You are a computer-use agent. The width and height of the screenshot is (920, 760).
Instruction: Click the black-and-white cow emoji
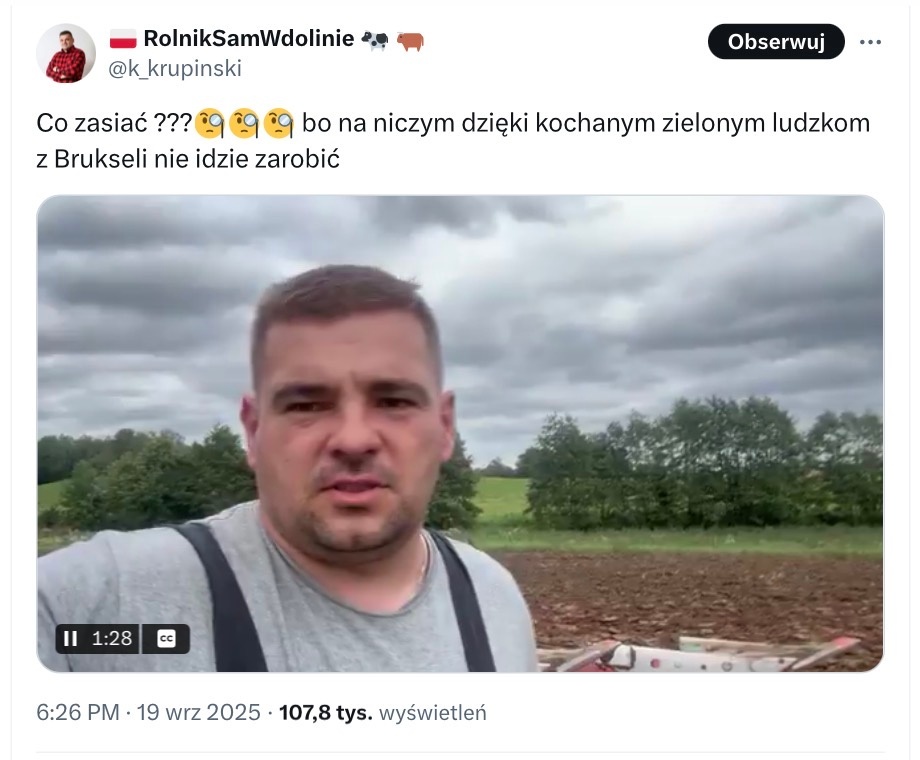[374, 40]
